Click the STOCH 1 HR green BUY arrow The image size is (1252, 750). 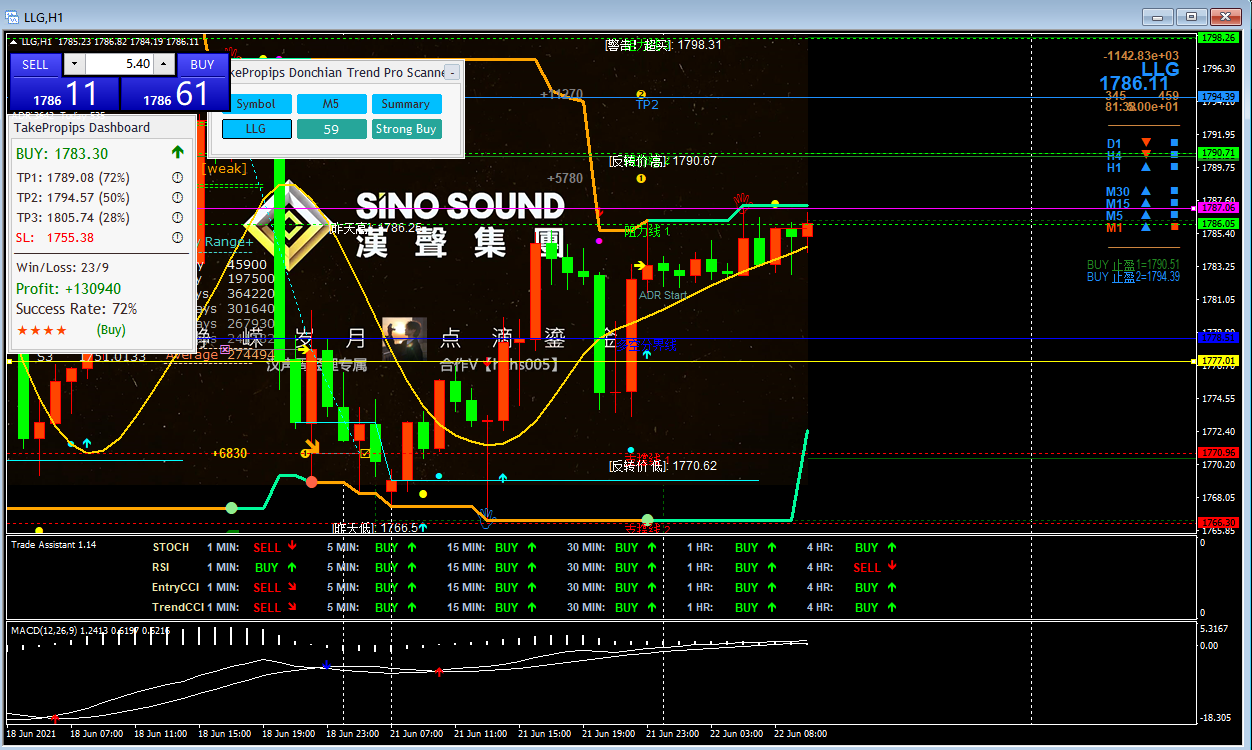point(772,546)
